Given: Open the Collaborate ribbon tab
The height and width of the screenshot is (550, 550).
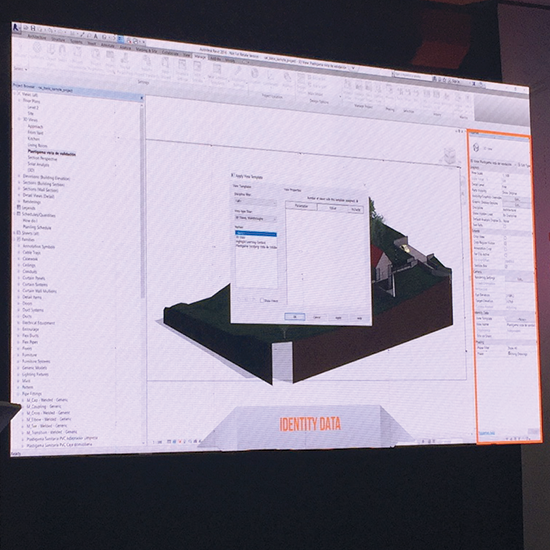Looking at the screenshot, I should (x=170, y=53).
